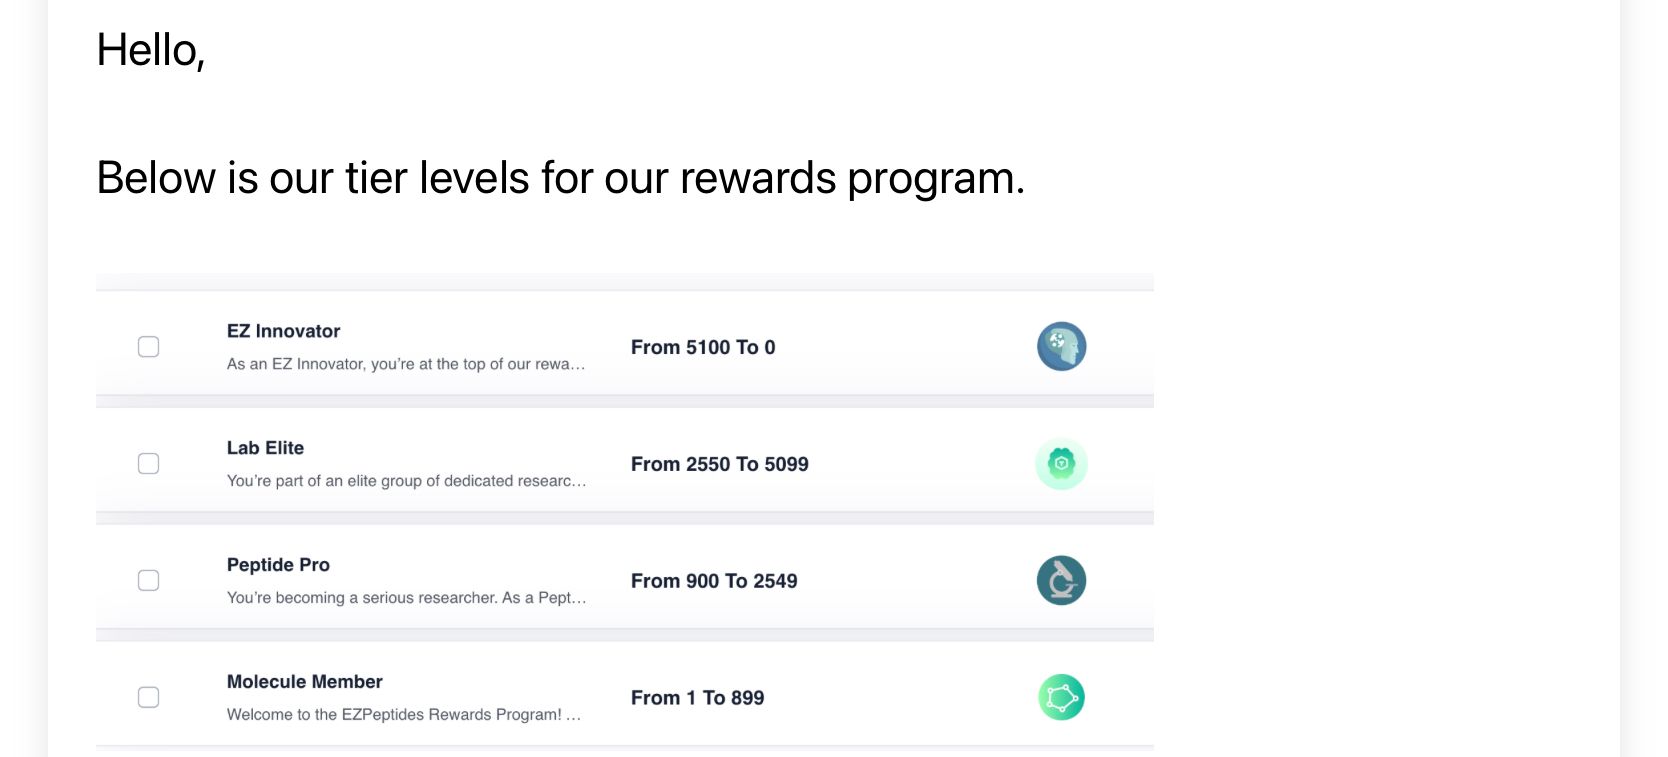1668x757 pixels.
Task: Enable the Molecule Member row checkbox
Action: 148,697
